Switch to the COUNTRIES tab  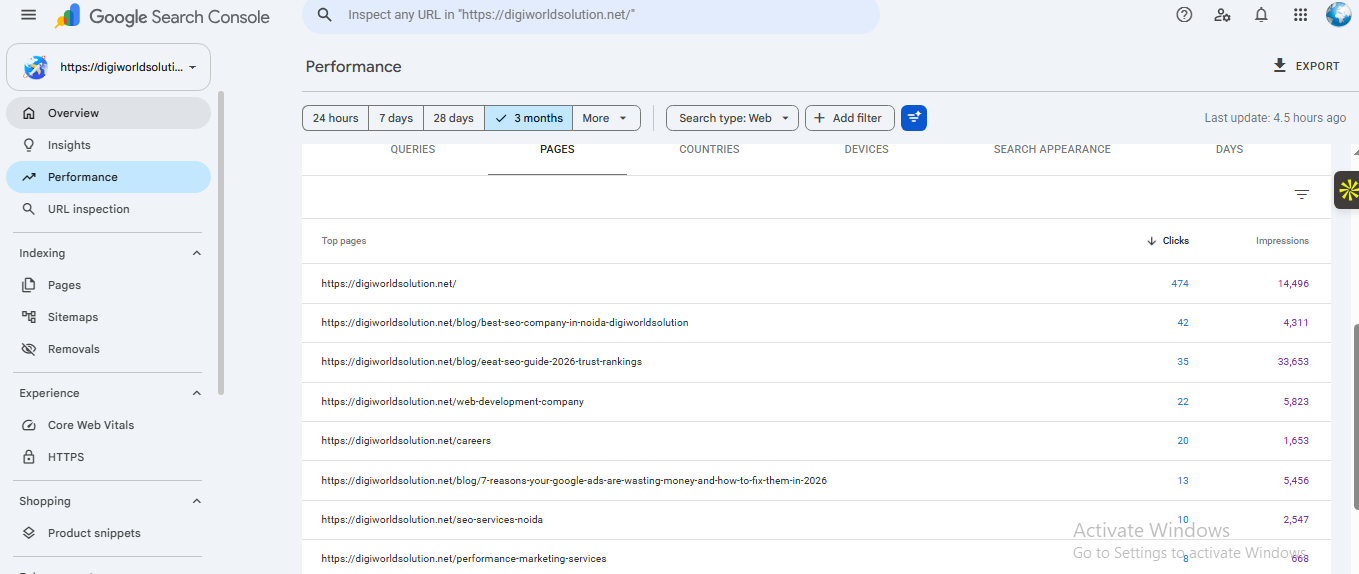click(709, 150)
